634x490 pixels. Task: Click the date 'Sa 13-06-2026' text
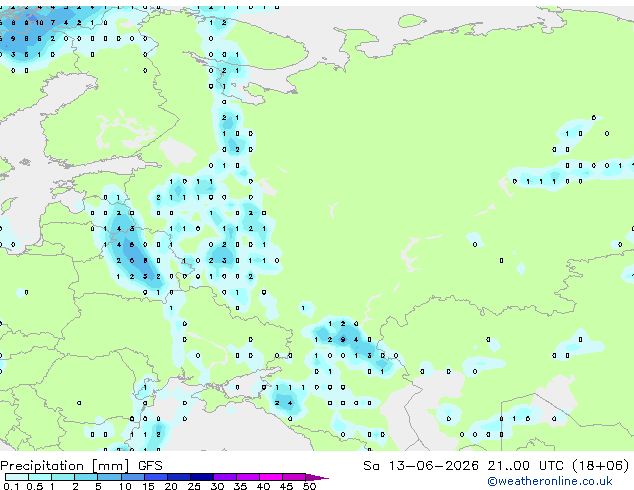(421, 466)
